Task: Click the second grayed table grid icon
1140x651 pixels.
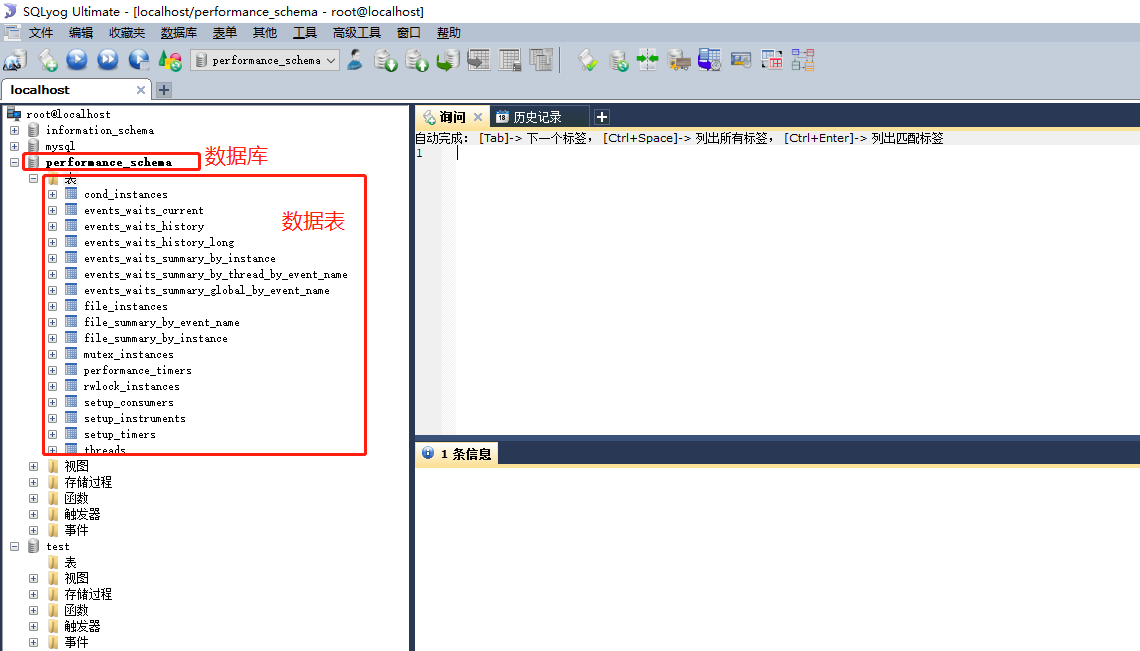Action: click(x=510, y=60)
